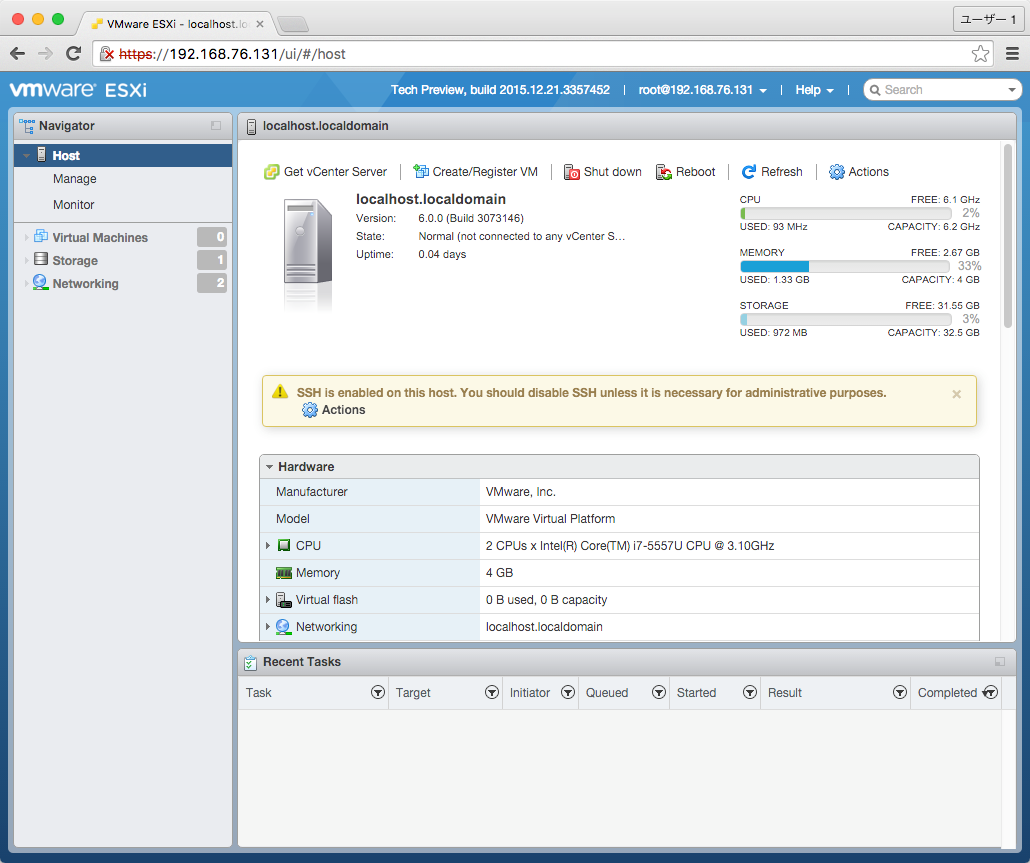Open the Actions gear in the toolbar
The width and height of the screenshot is (1030, 863).
point(837,171)
